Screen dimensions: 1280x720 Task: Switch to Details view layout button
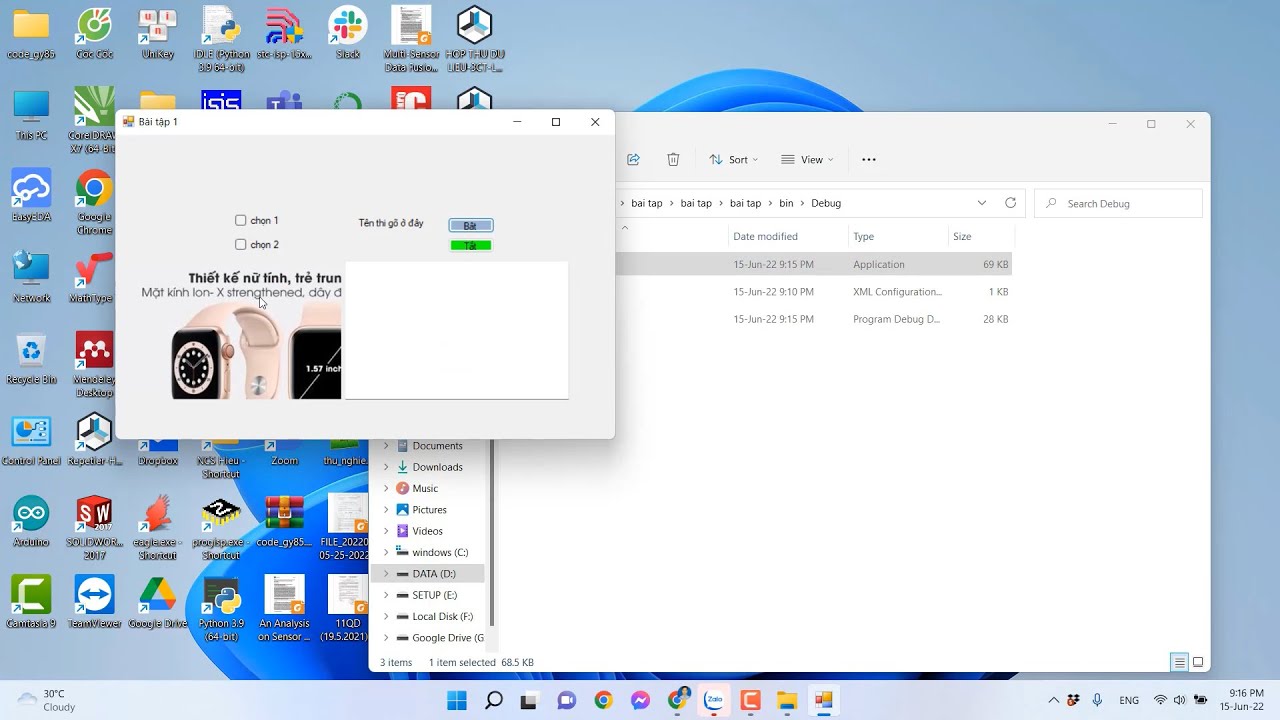1180,662
